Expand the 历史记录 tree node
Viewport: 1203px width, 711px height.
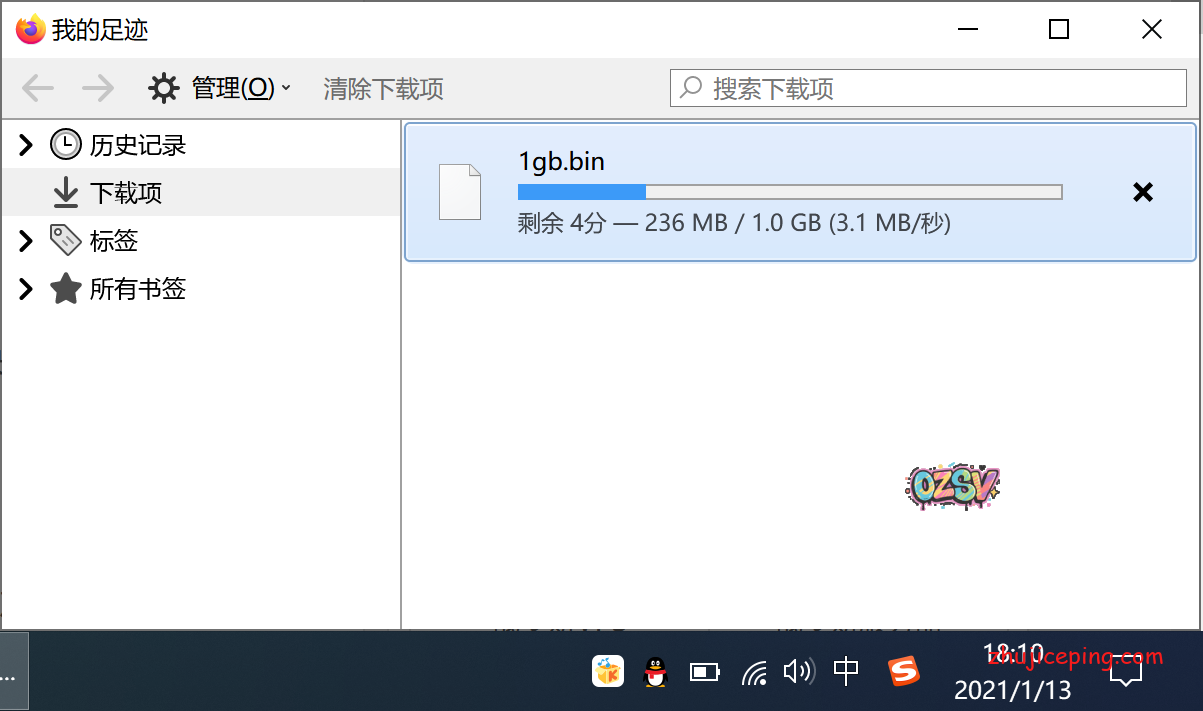coord(26,145)
